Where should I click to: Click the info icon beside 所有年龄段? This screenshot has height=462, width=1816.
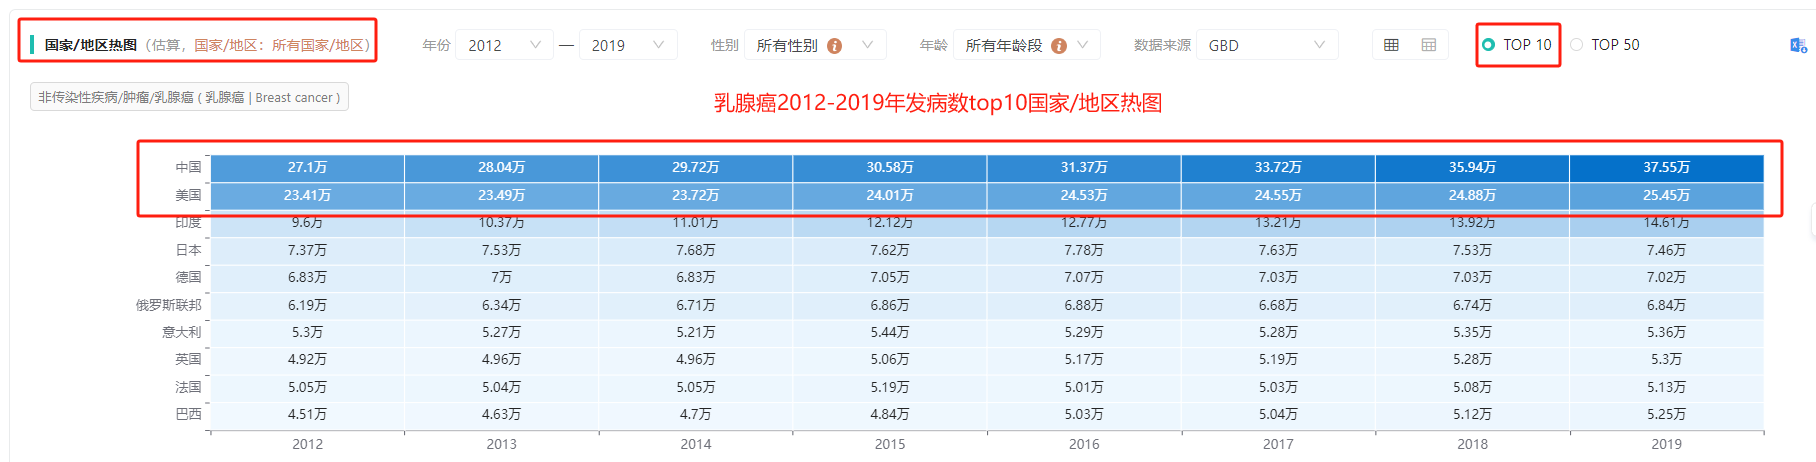[1059, 45]
